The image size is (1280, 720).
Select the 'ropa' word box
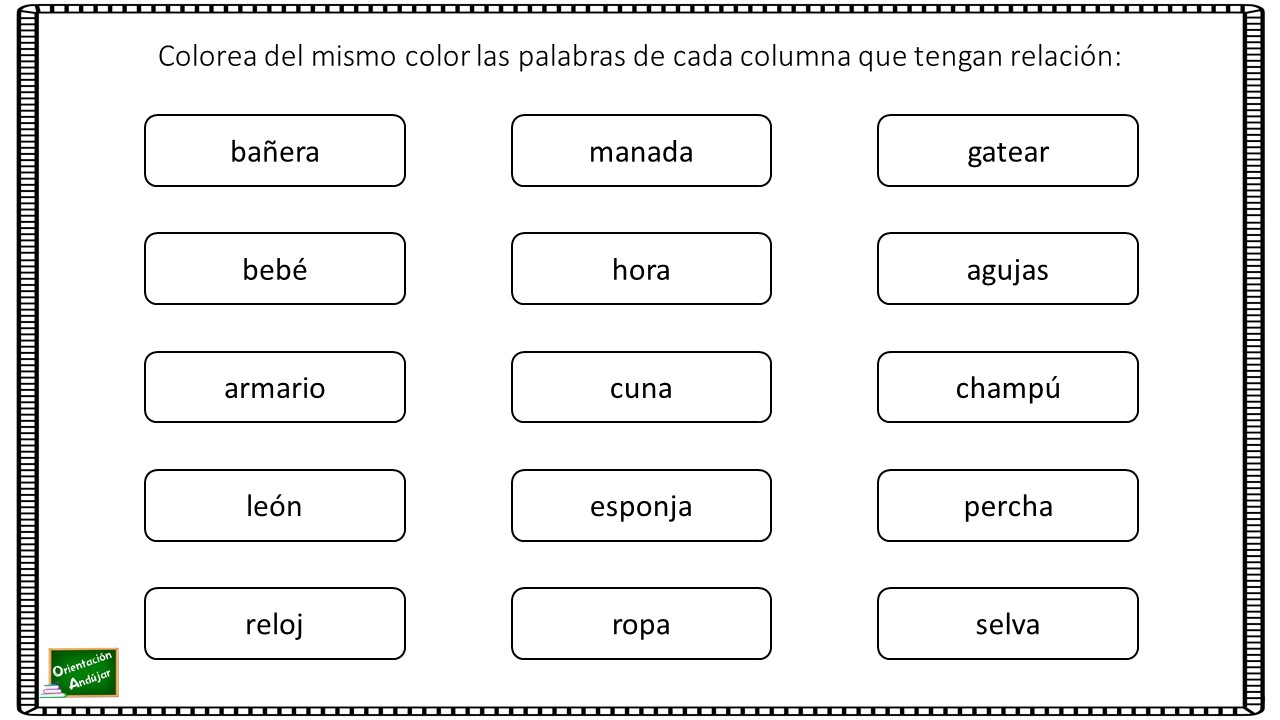[x=641, y=624]
